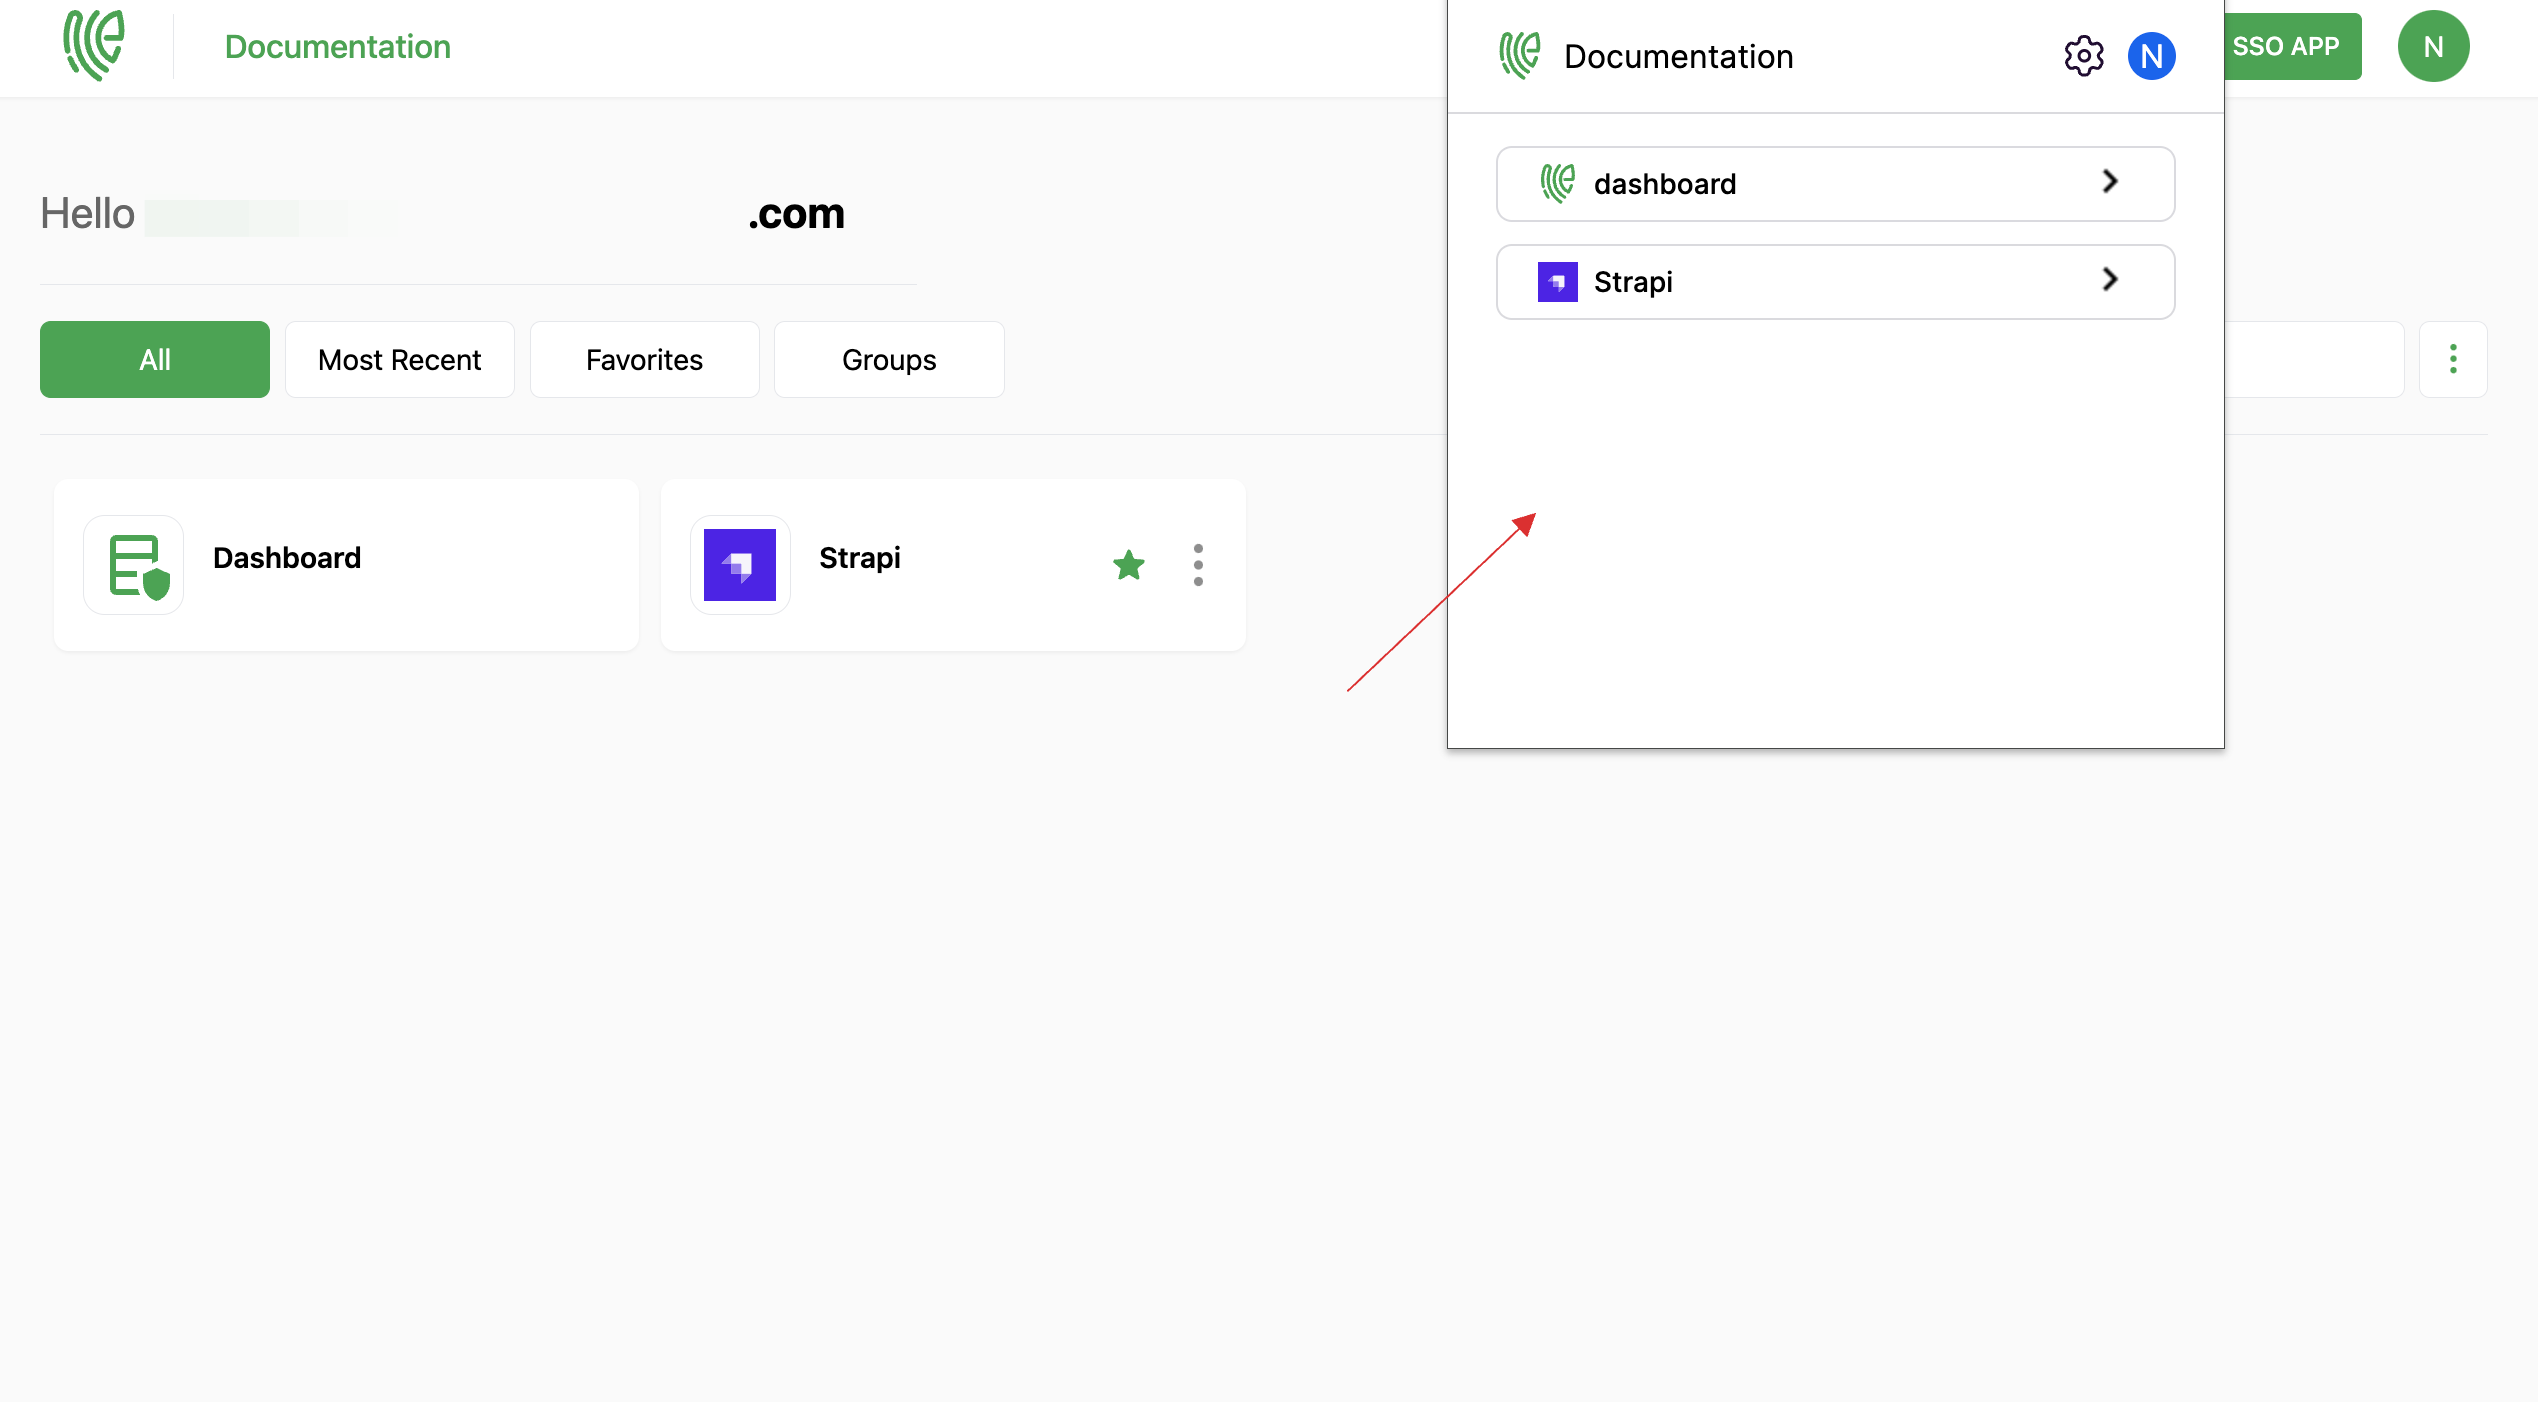Screen dimensions: 2538x1402
Task: Switch to the Most Recent tab
Action: click(x=400, y=359)
